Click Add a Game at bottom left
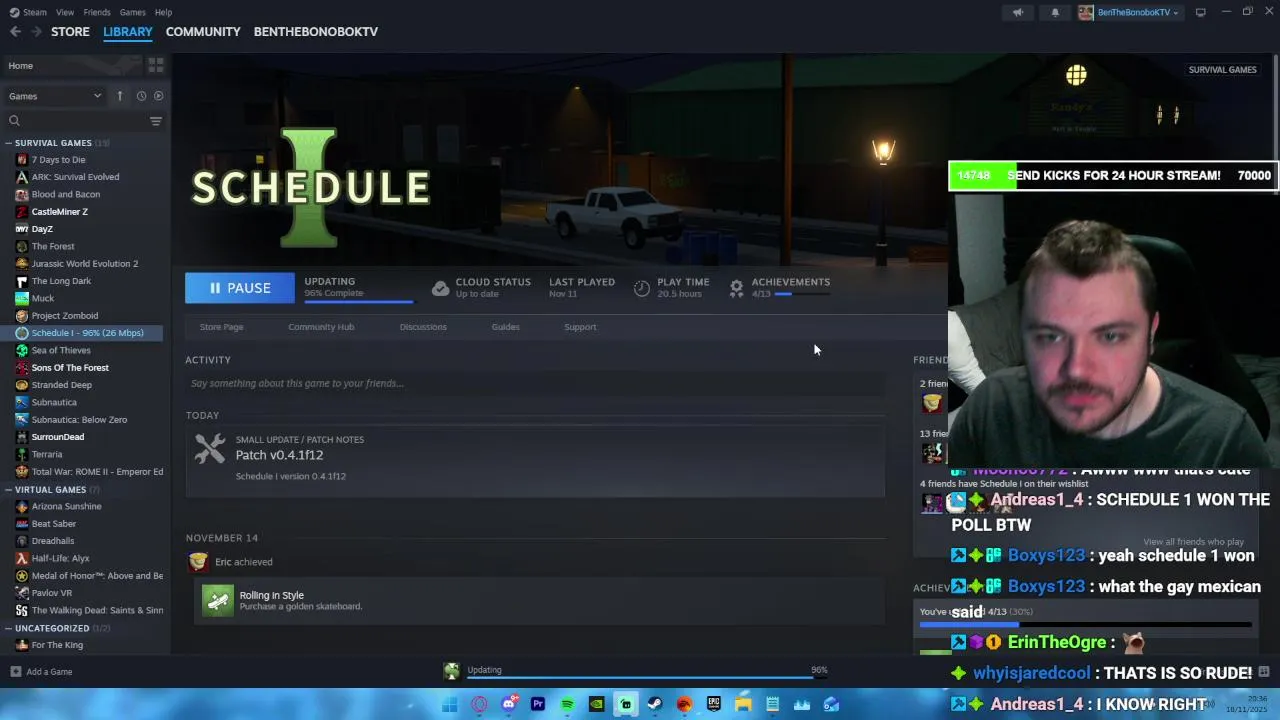 tap(41, 672)
